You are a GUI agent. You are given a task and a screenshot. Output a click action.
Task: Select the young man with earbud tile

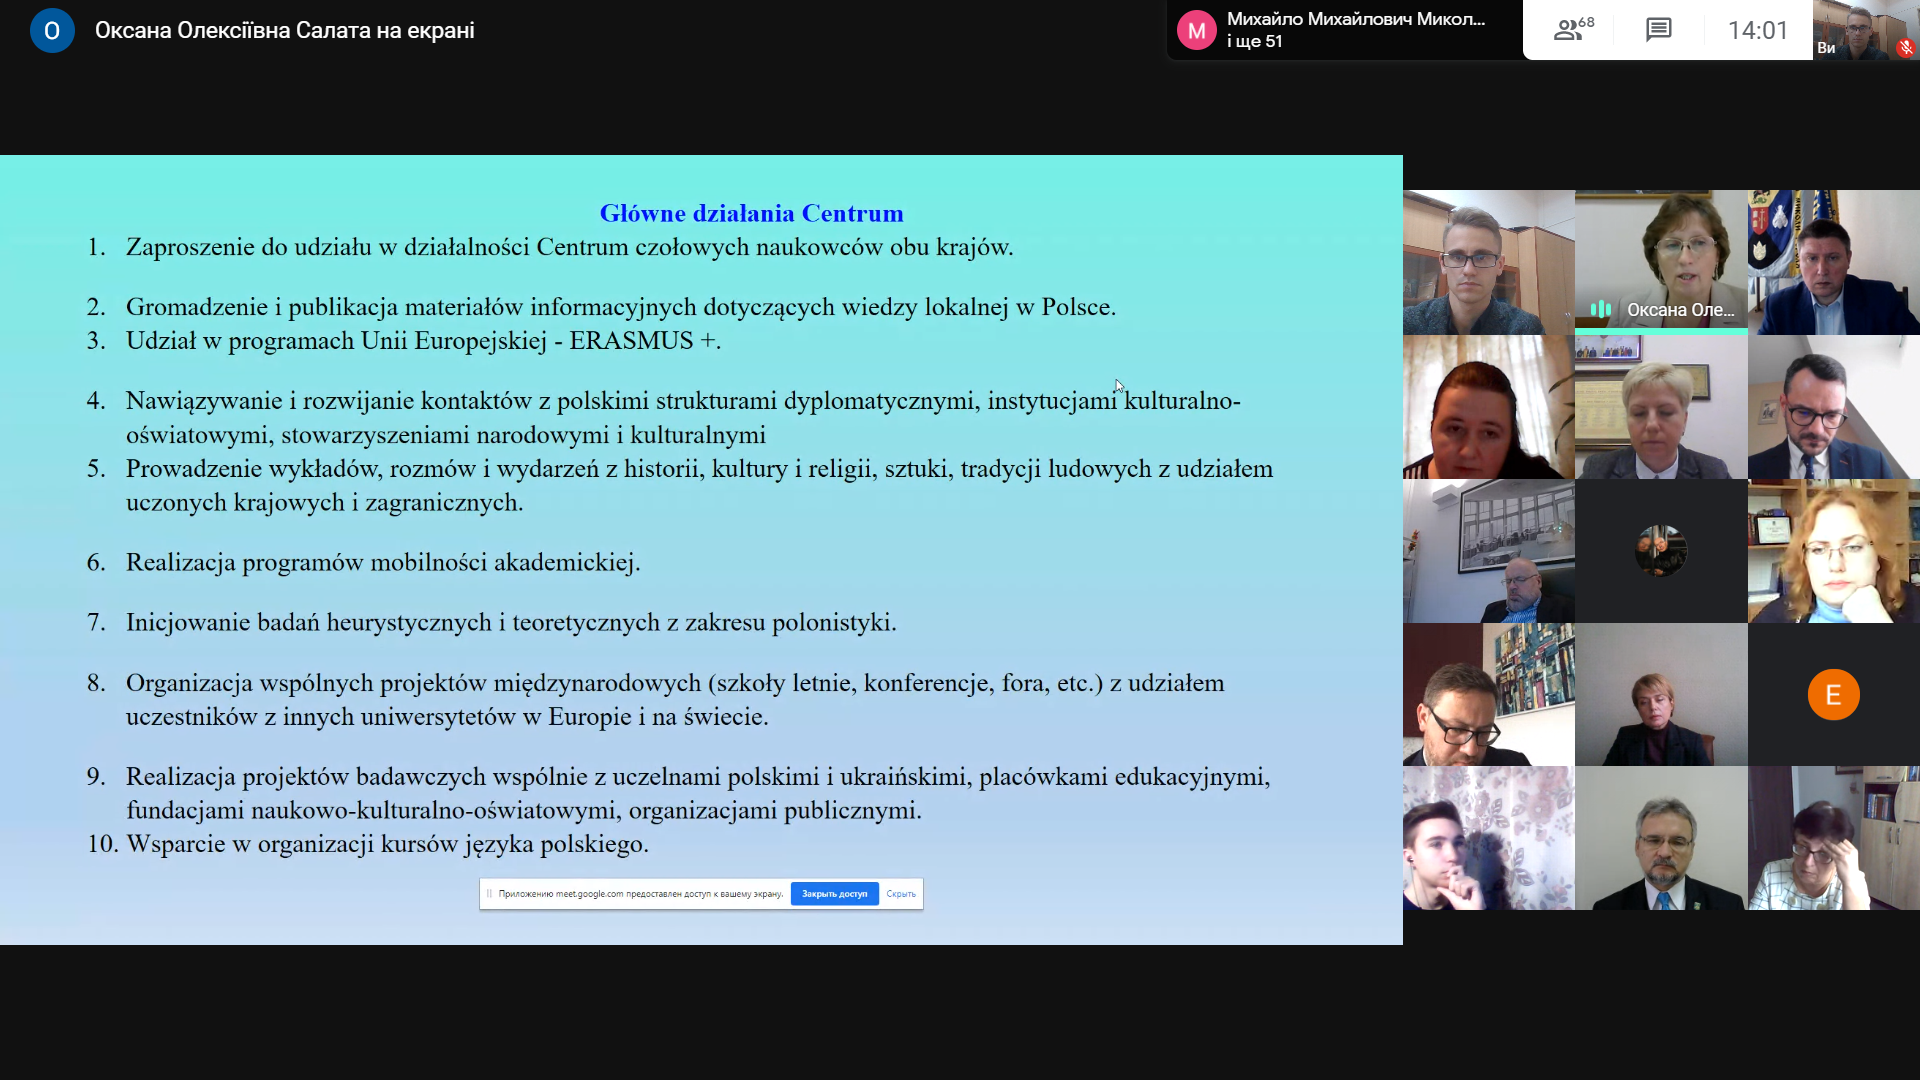[1488, 838]
